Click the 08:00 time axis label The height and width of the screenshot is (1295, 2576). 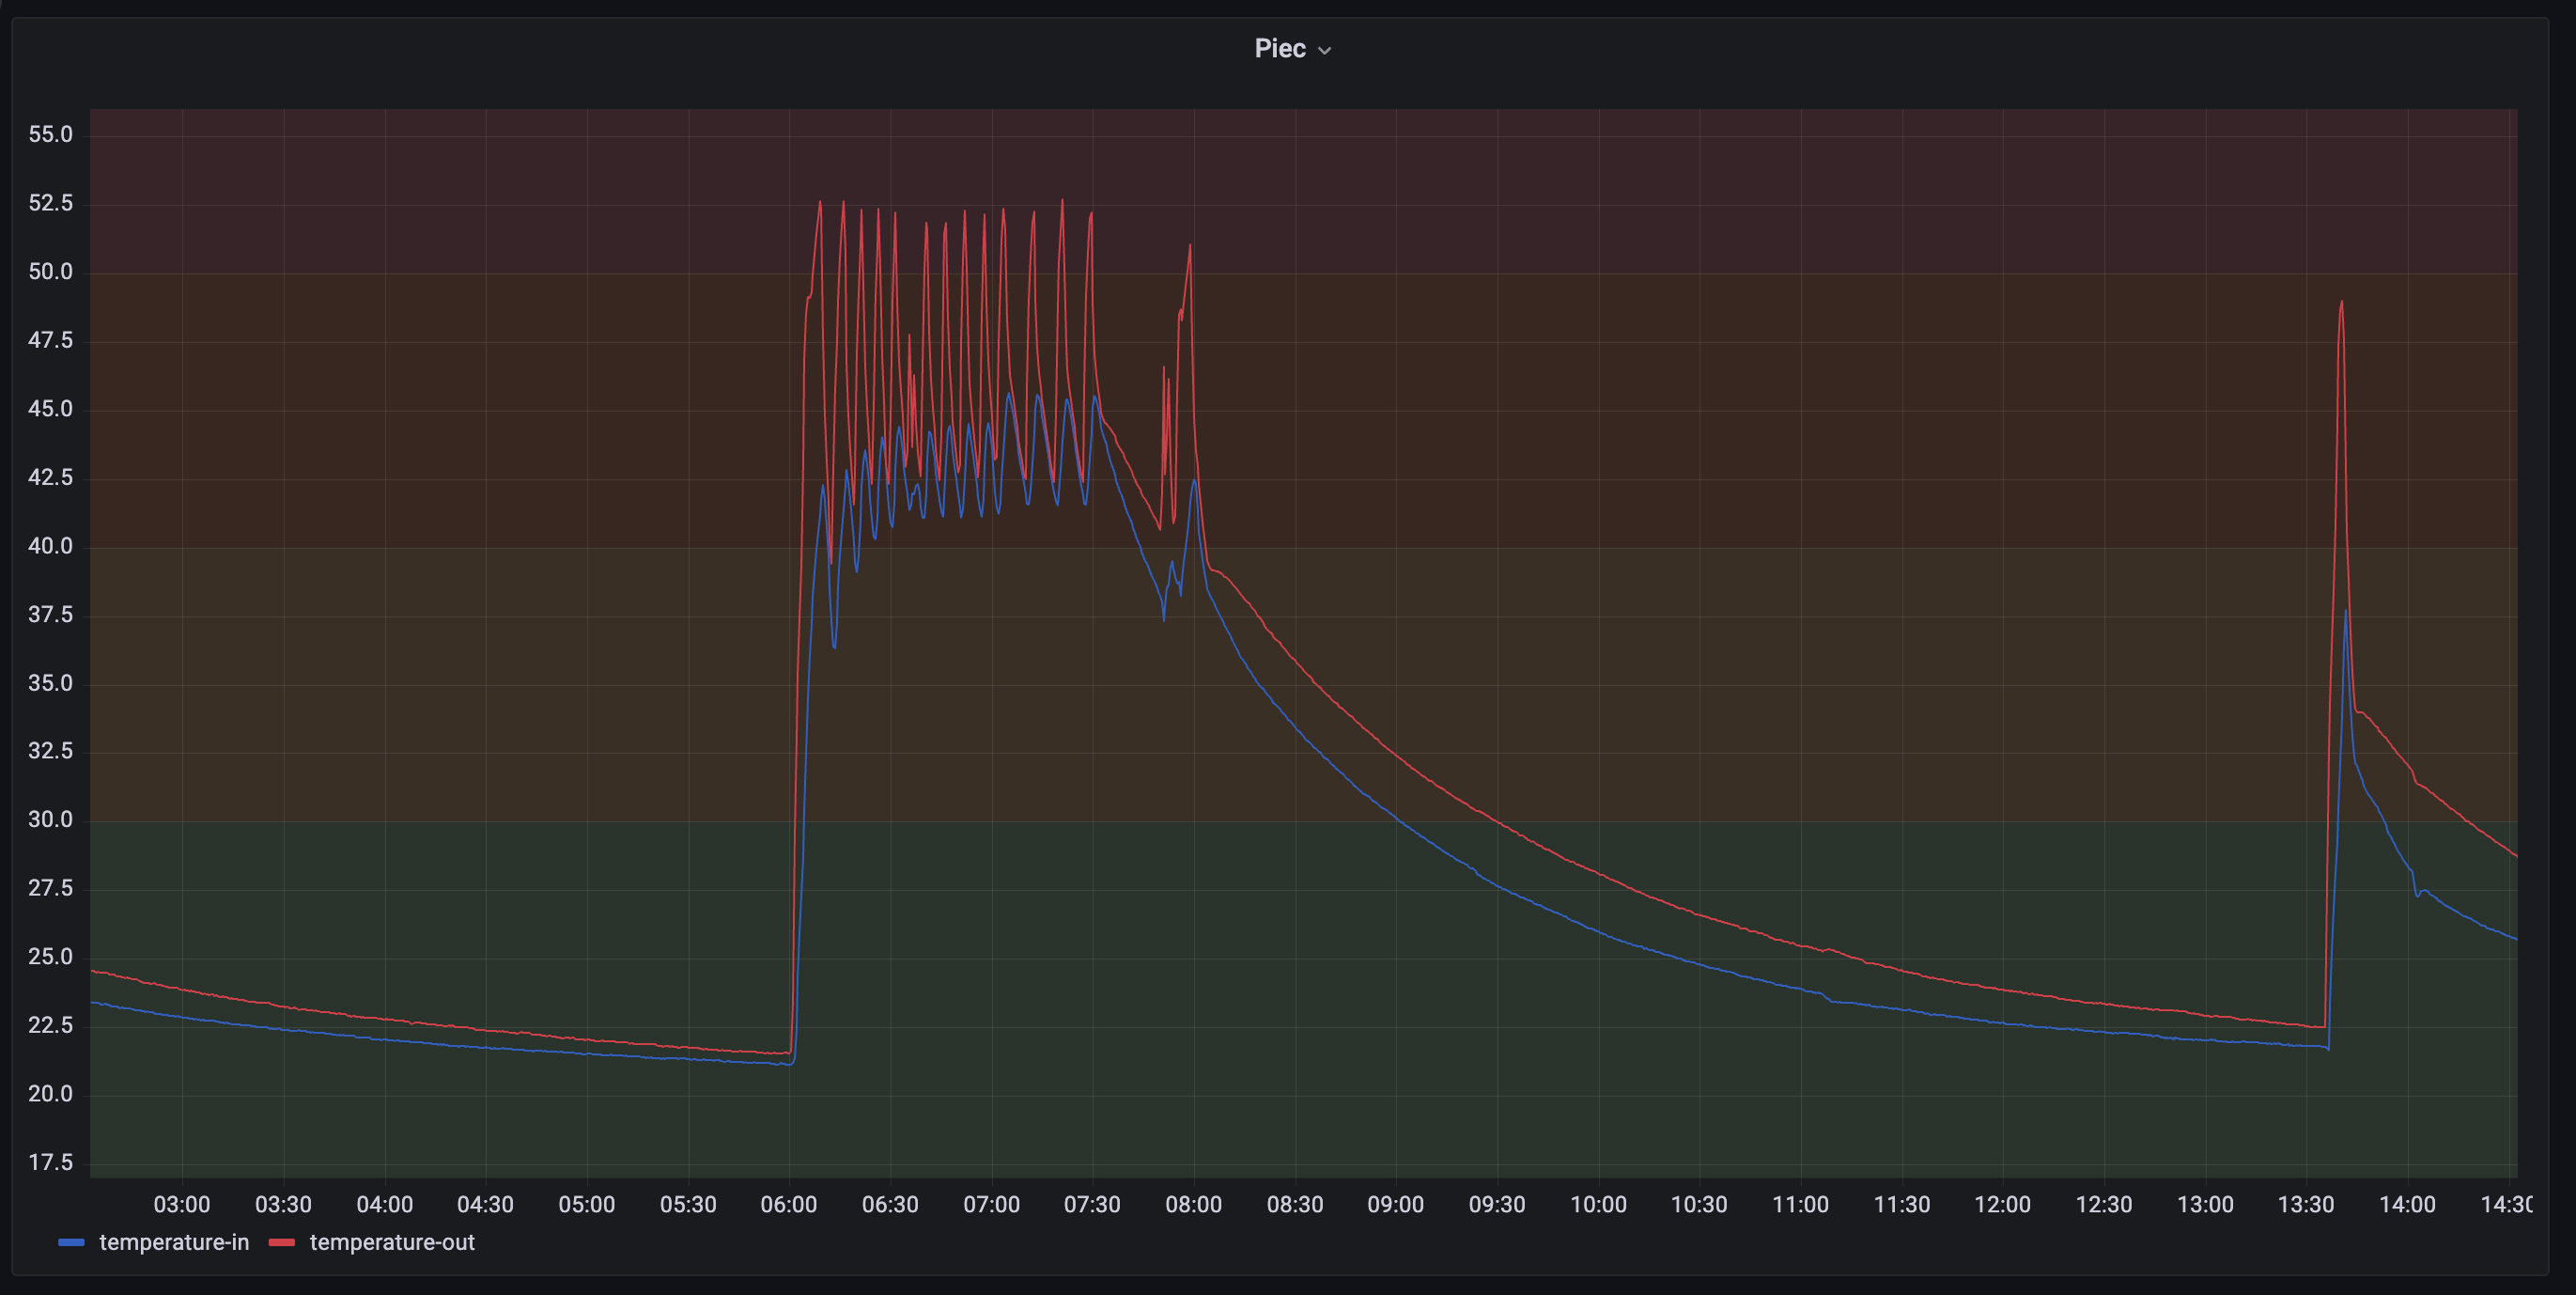coord(1193,1204)
